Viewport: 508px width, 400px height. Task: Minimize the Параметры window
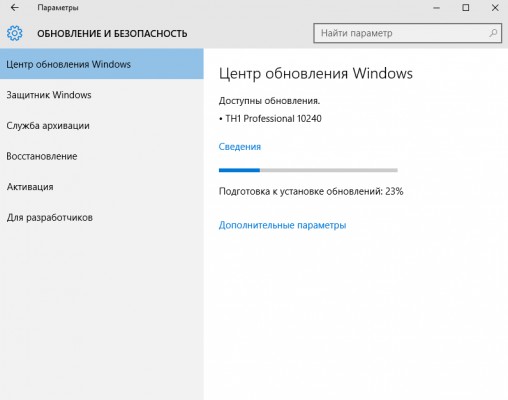pyautogui.click(x=436, y=8)
